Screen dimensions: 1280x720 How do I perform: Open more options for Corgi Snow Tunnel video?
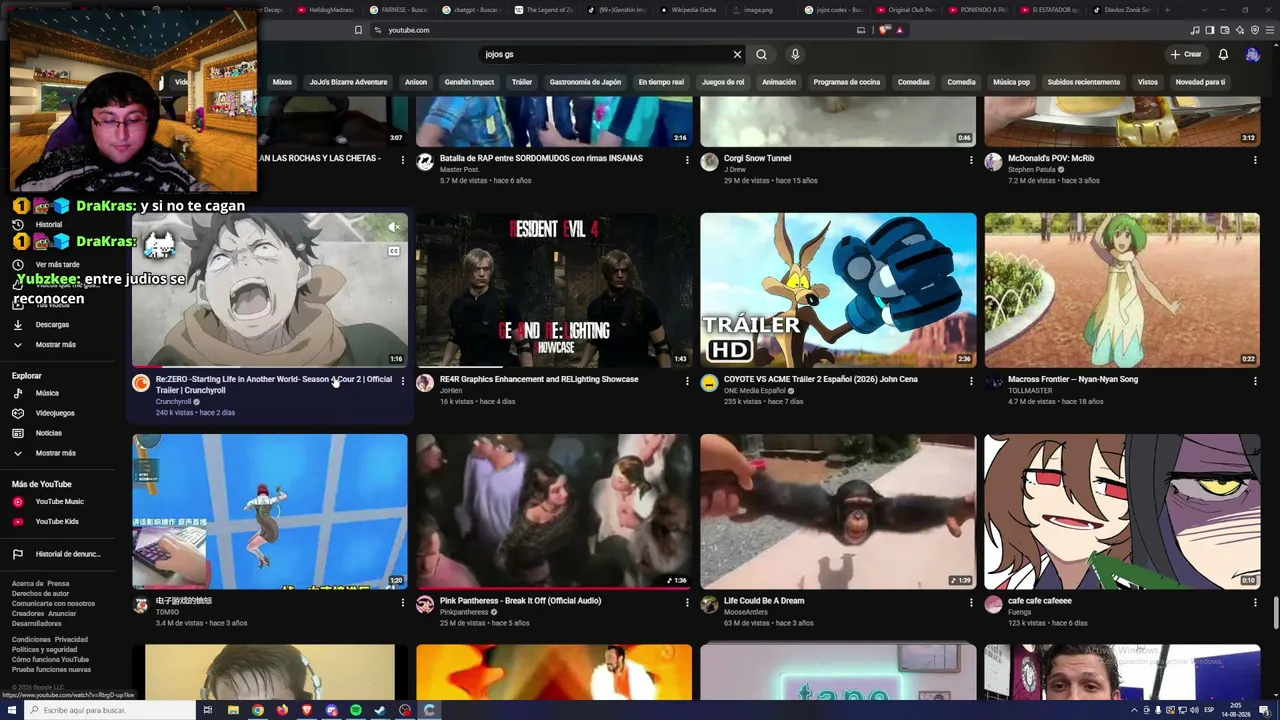tap(971, 159)
